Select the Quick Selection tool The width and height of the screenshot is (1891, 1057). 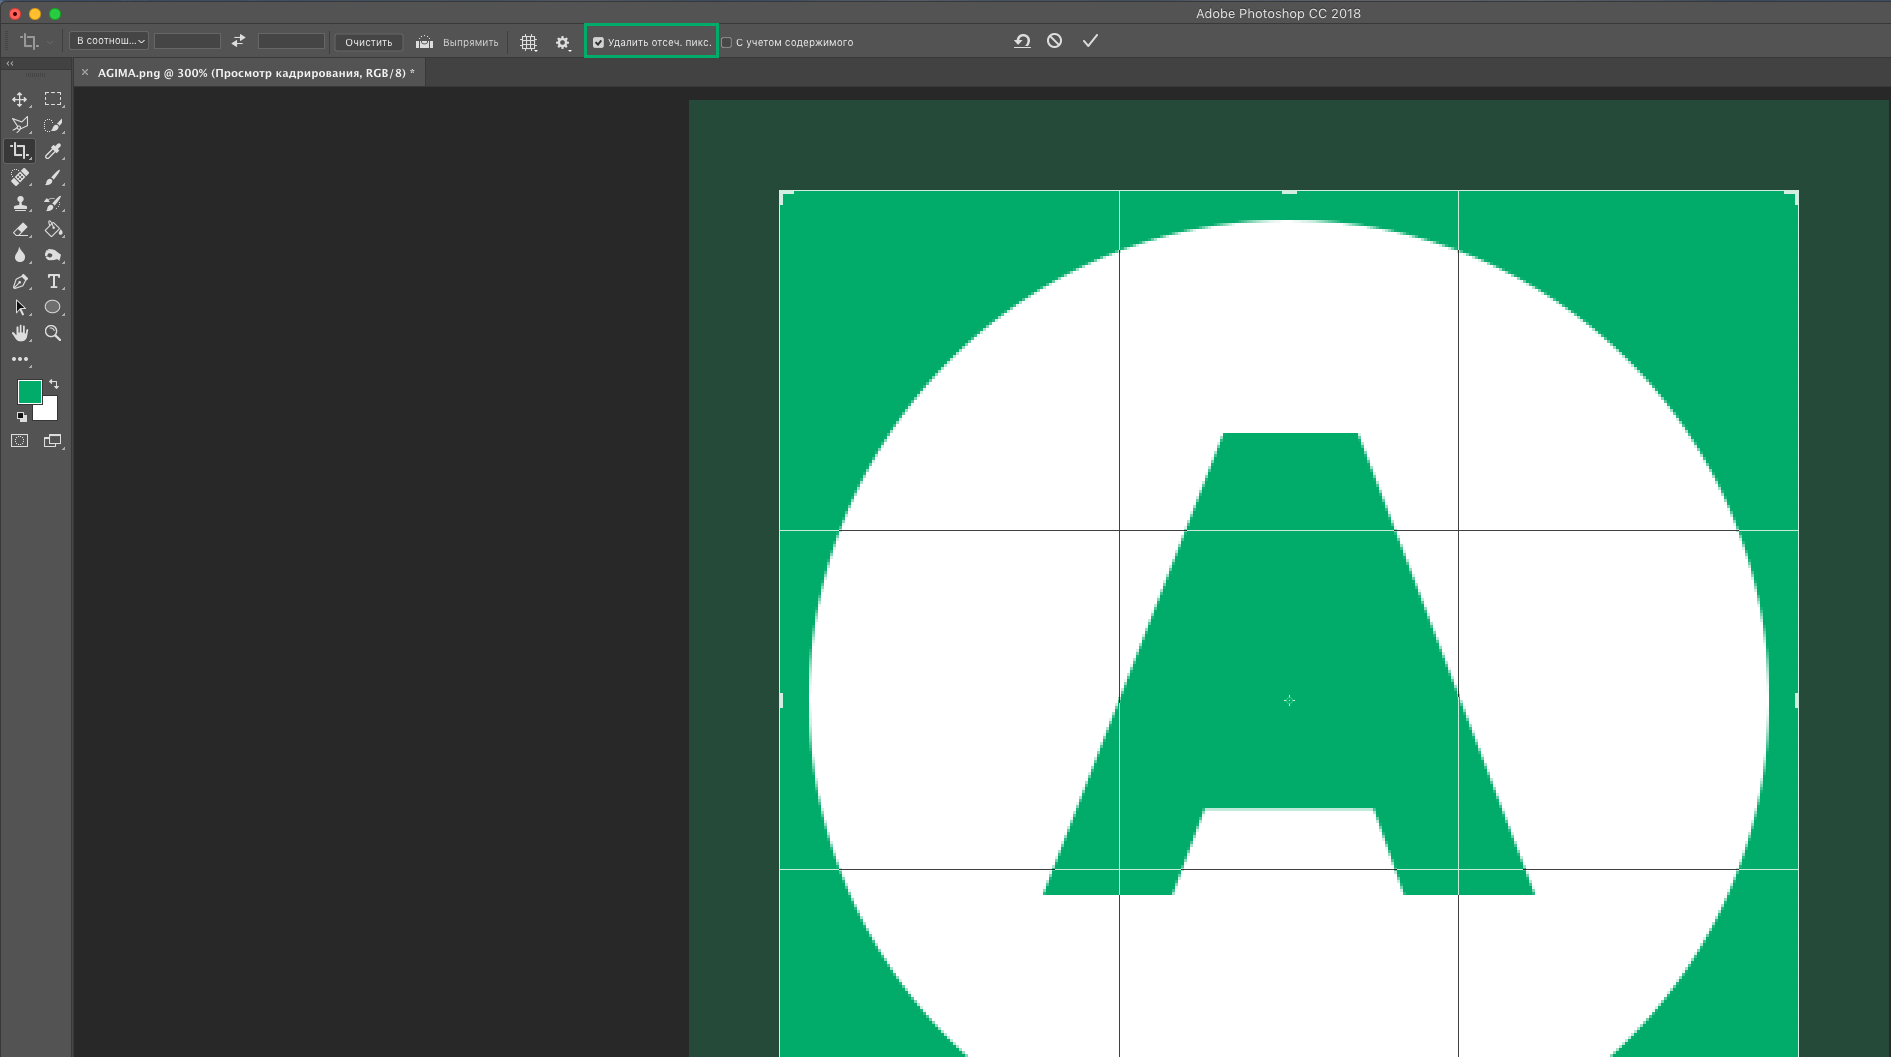[x=54, y=125]
